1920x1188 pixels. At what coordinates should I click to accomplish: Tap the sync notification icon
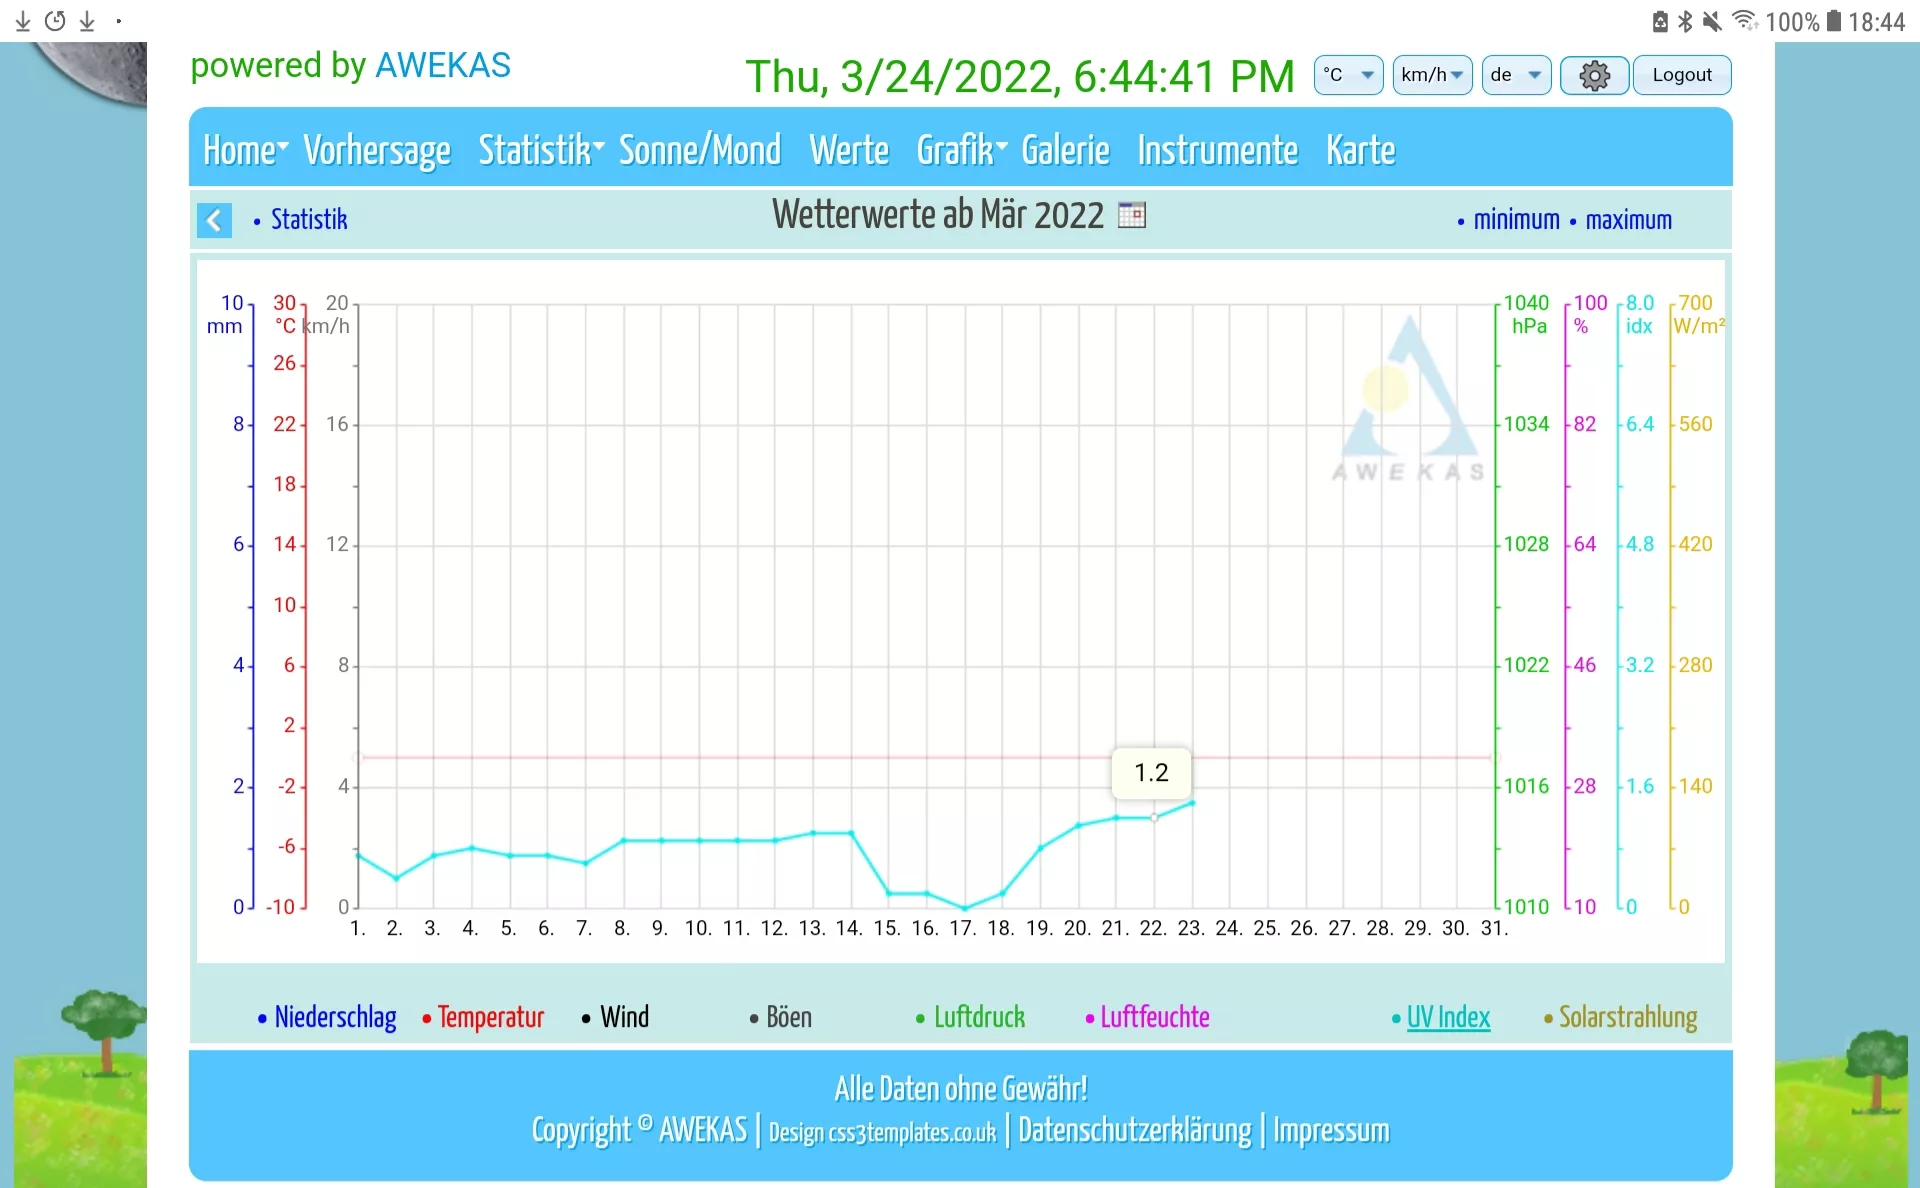[55, 21]
